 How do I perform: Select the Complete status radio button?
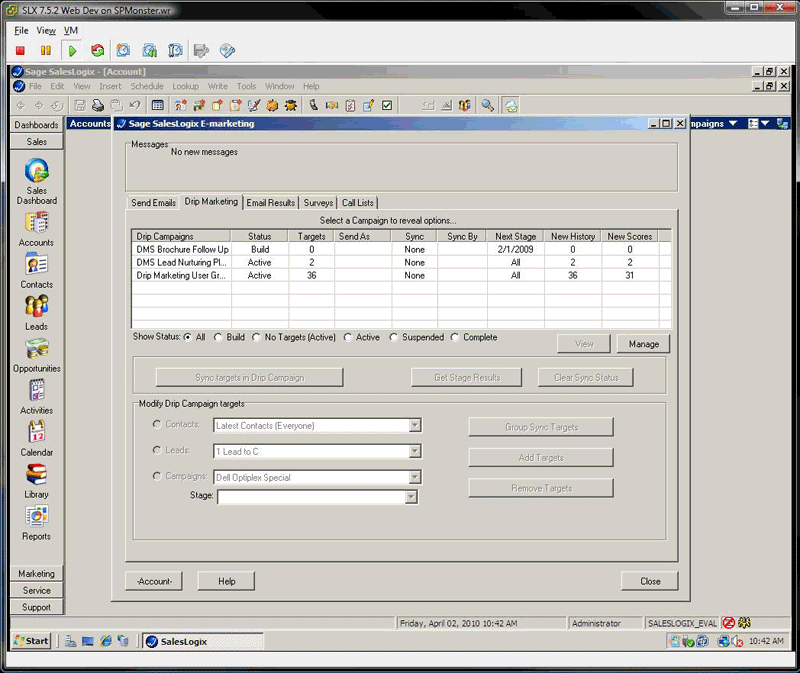click(455, 337)
